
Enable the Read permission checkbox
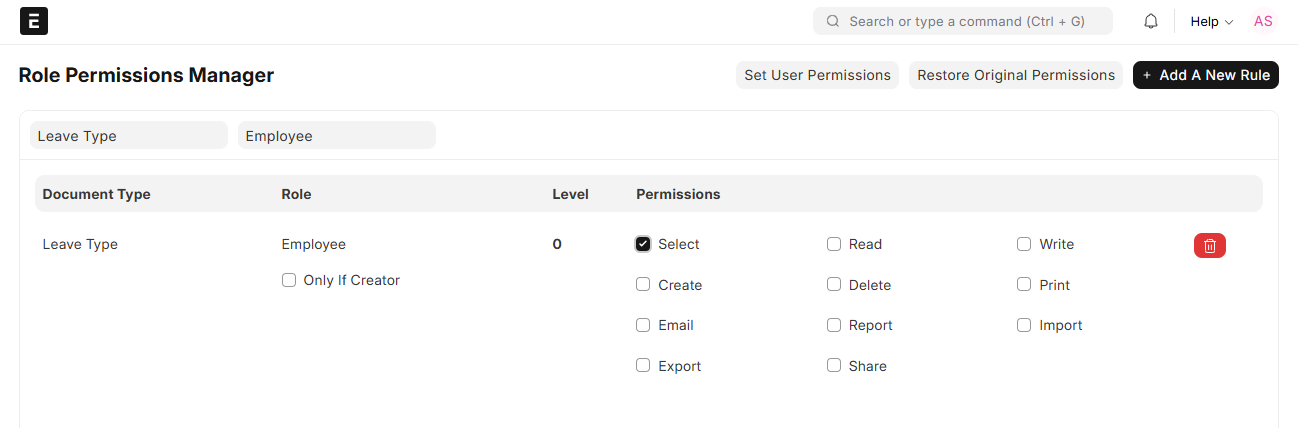[x=834, y=244]
